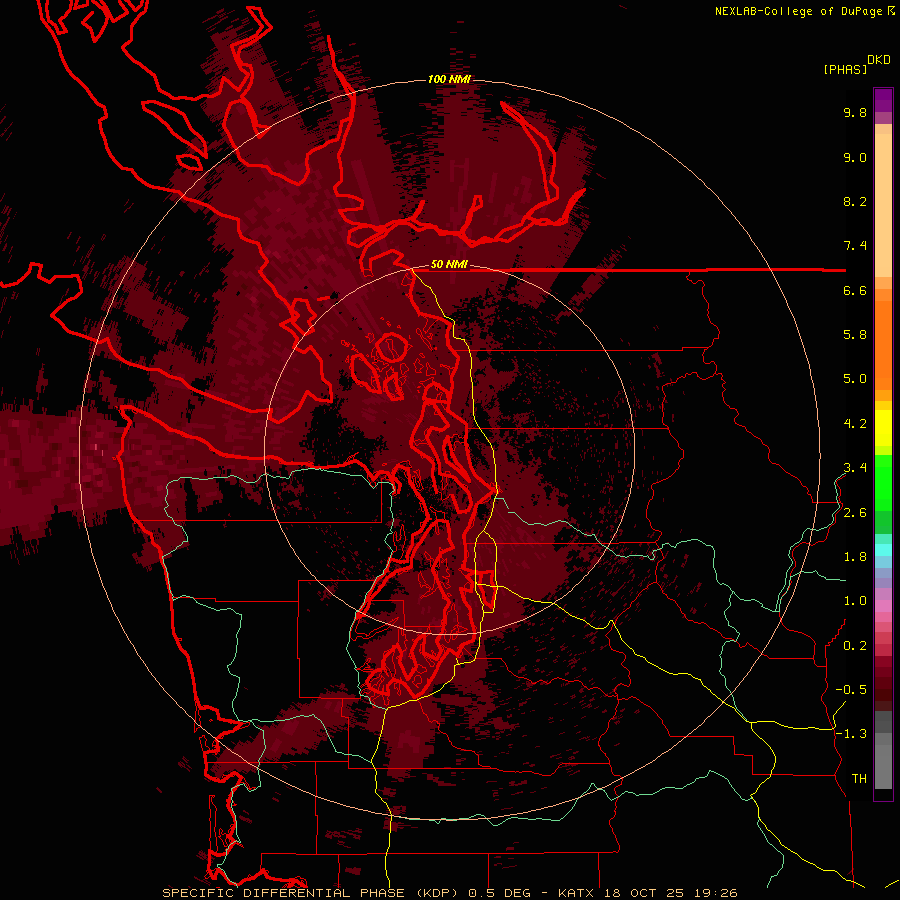This screenshot has width=900, height=900.
Task: Click the -0.5 scale value
Action: pos(851,690)
